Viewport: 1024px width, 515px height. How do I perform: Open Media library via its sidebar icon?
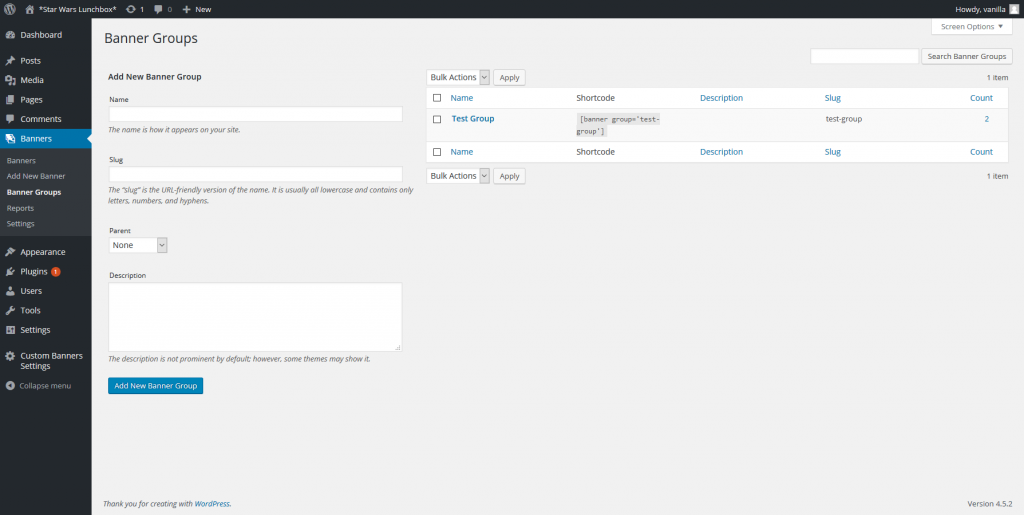click(x=10, y=80)
